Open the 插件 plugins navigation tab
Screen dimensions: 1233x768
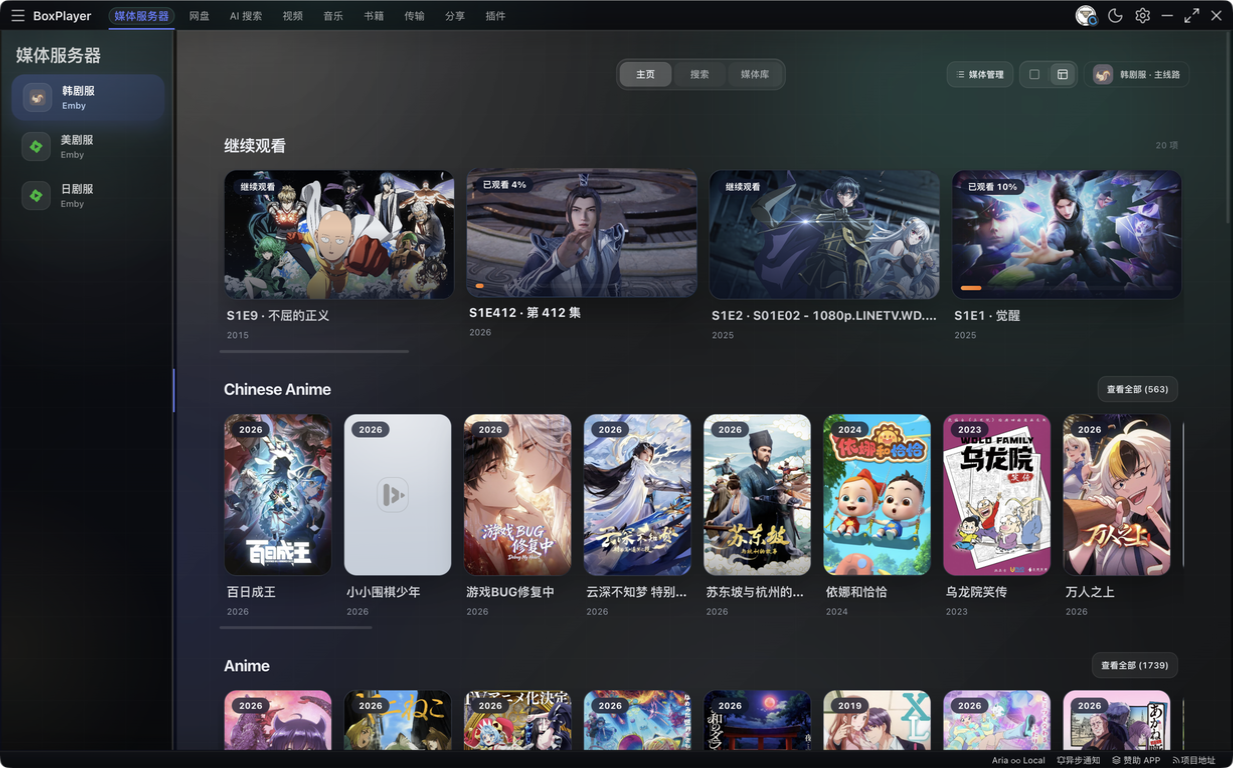coord(495,16)
